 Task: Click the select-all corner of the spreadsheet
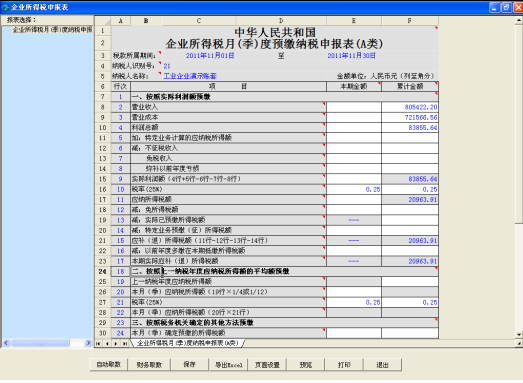point(103,21)
